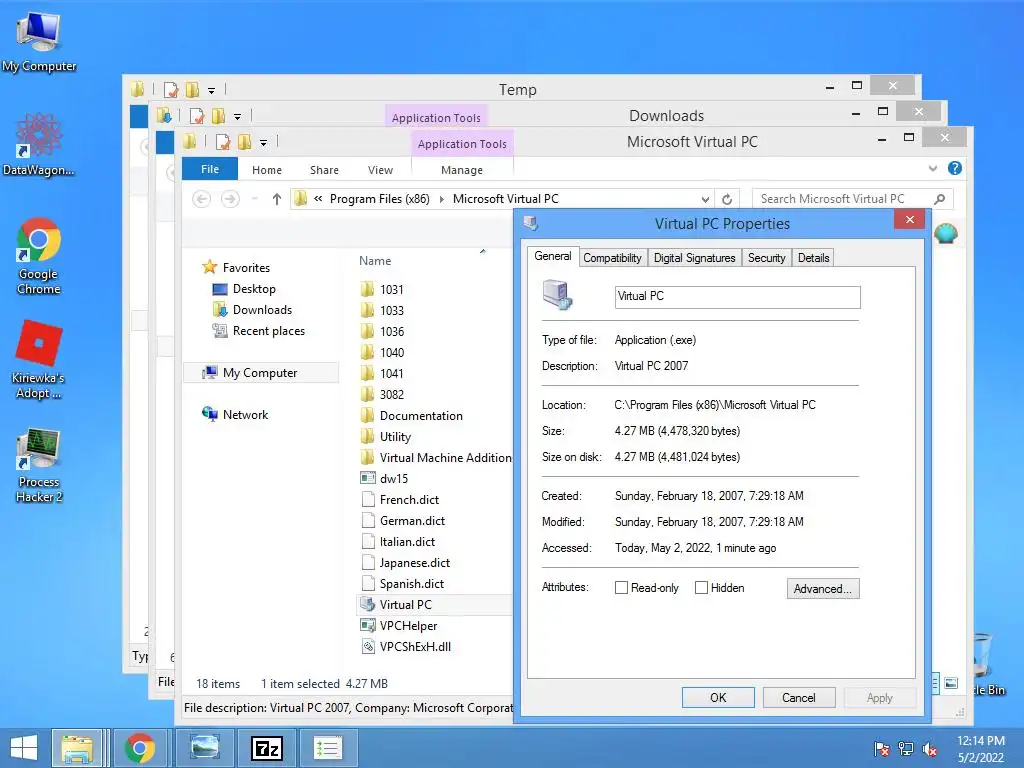
Task: Click the muted volume tray icon
Action: [930, 748]
